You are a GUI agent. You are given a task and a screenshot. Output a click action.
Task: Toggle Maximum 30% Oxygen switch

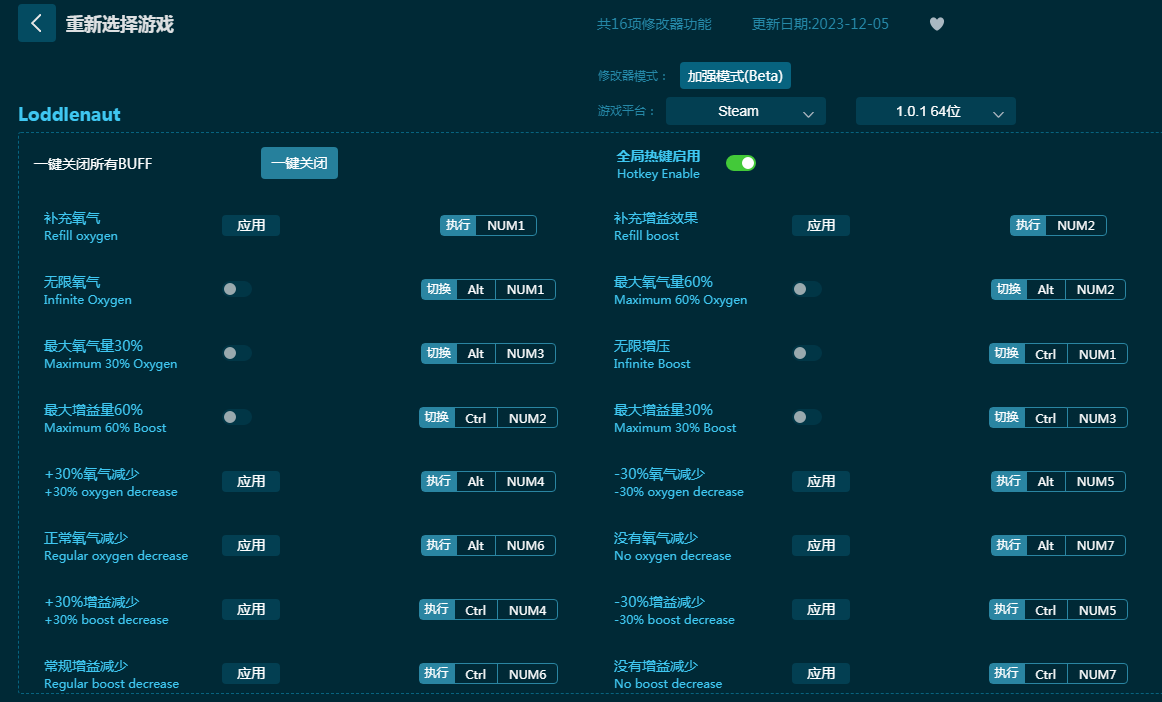(x=236, y=353)
